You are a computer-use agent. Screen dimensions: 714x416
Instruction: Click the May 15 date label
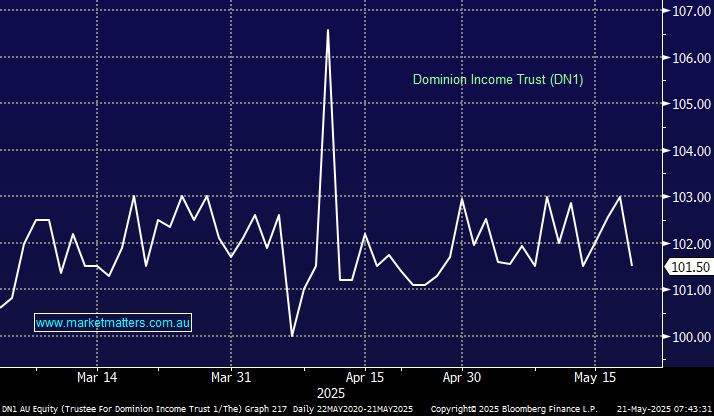pos(595,377)
